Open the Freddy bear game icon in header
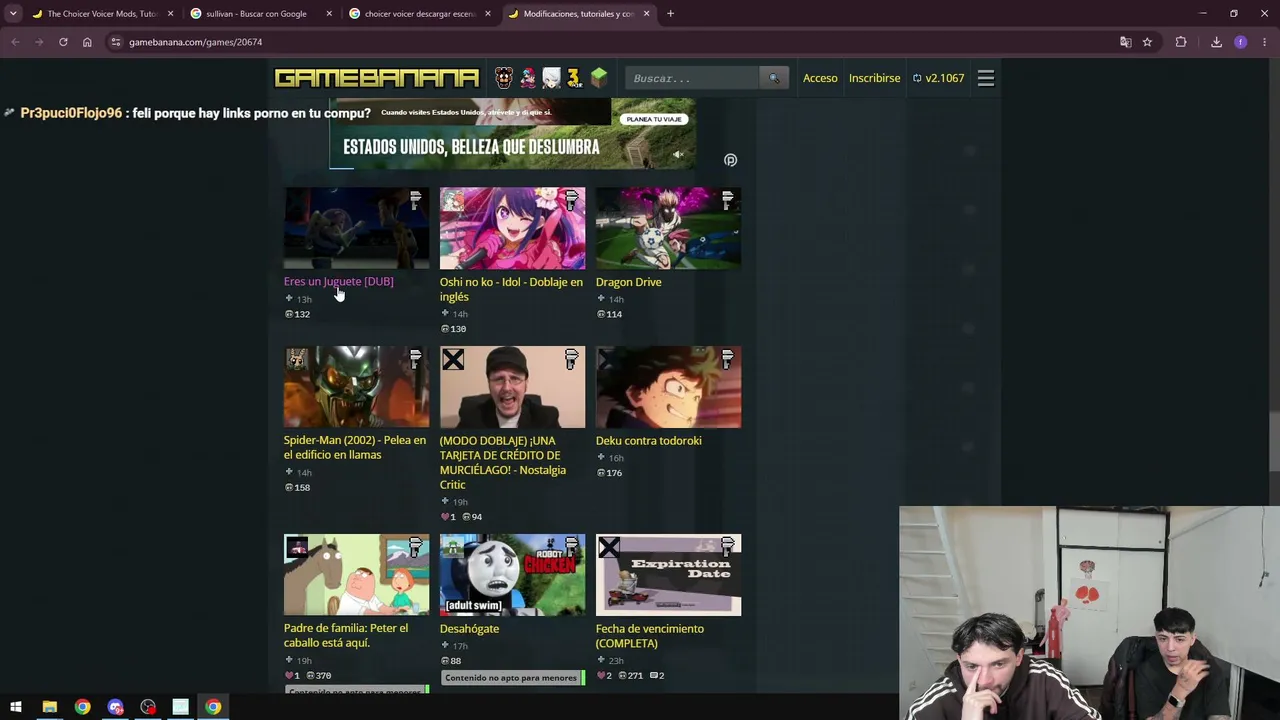Image resolution: width=1280 pixels, height=720 pixels. point(504,78)
